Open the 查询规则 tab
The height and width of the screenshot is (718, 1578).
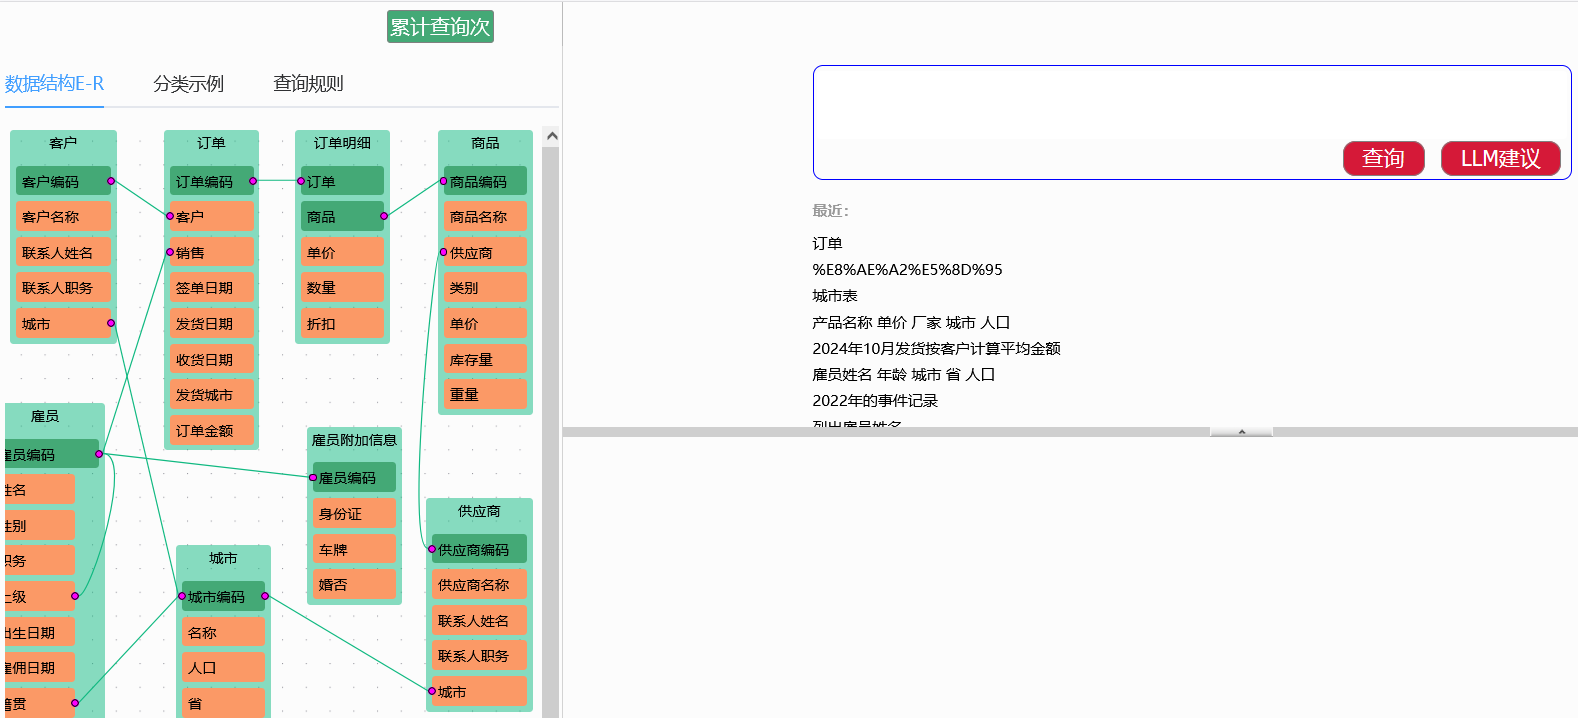tap(308, 84)
